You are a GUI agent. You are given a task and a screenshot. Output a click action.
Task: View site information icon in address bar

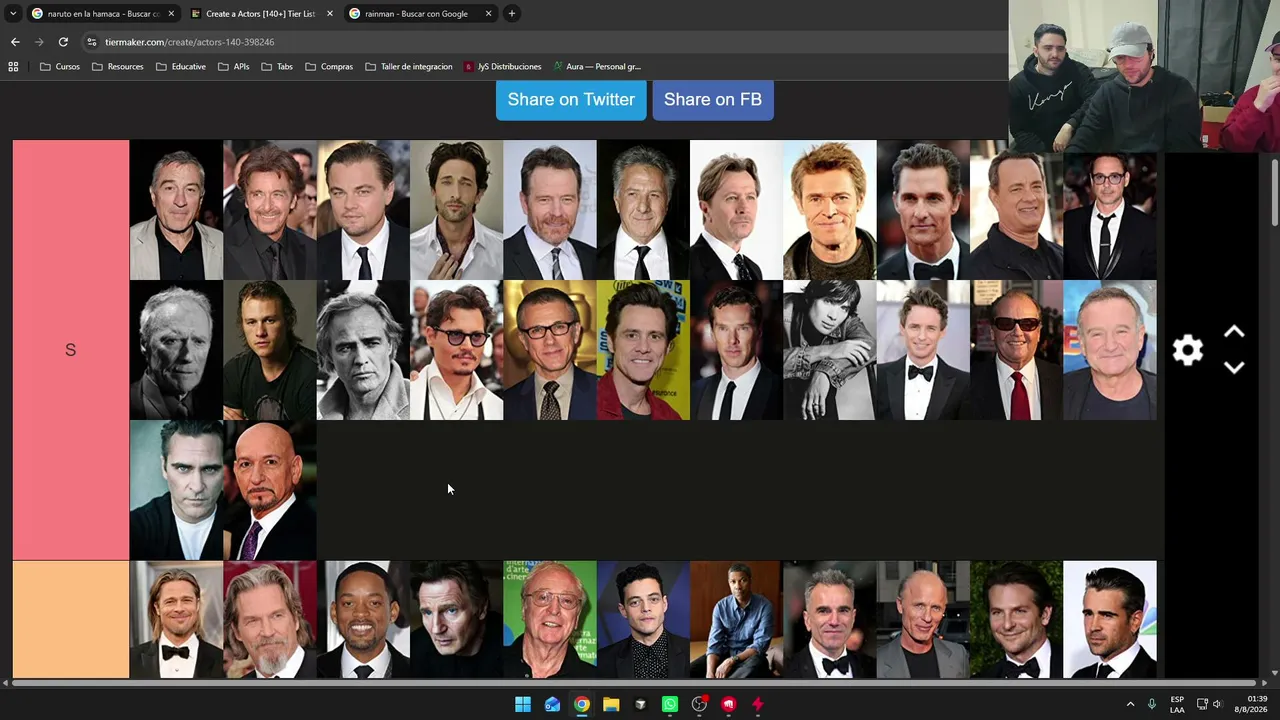point(92,42)
